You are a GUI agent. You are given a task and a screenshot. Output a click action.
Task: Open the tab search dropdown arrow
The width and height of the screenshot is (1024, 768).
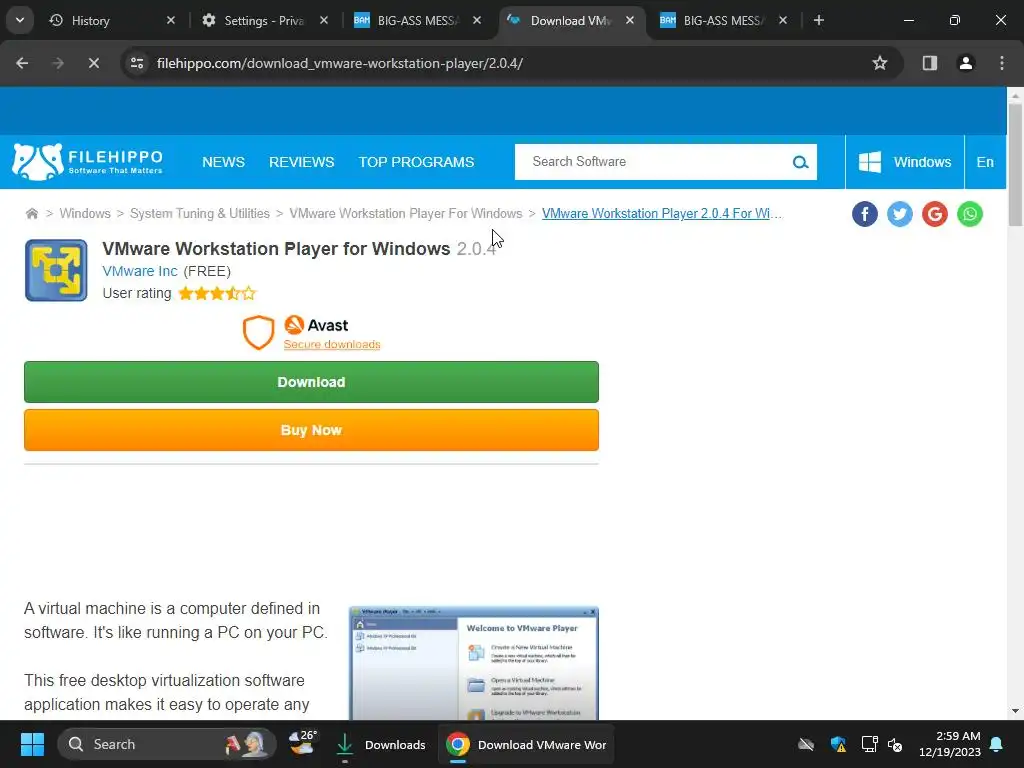coord(20,20)
